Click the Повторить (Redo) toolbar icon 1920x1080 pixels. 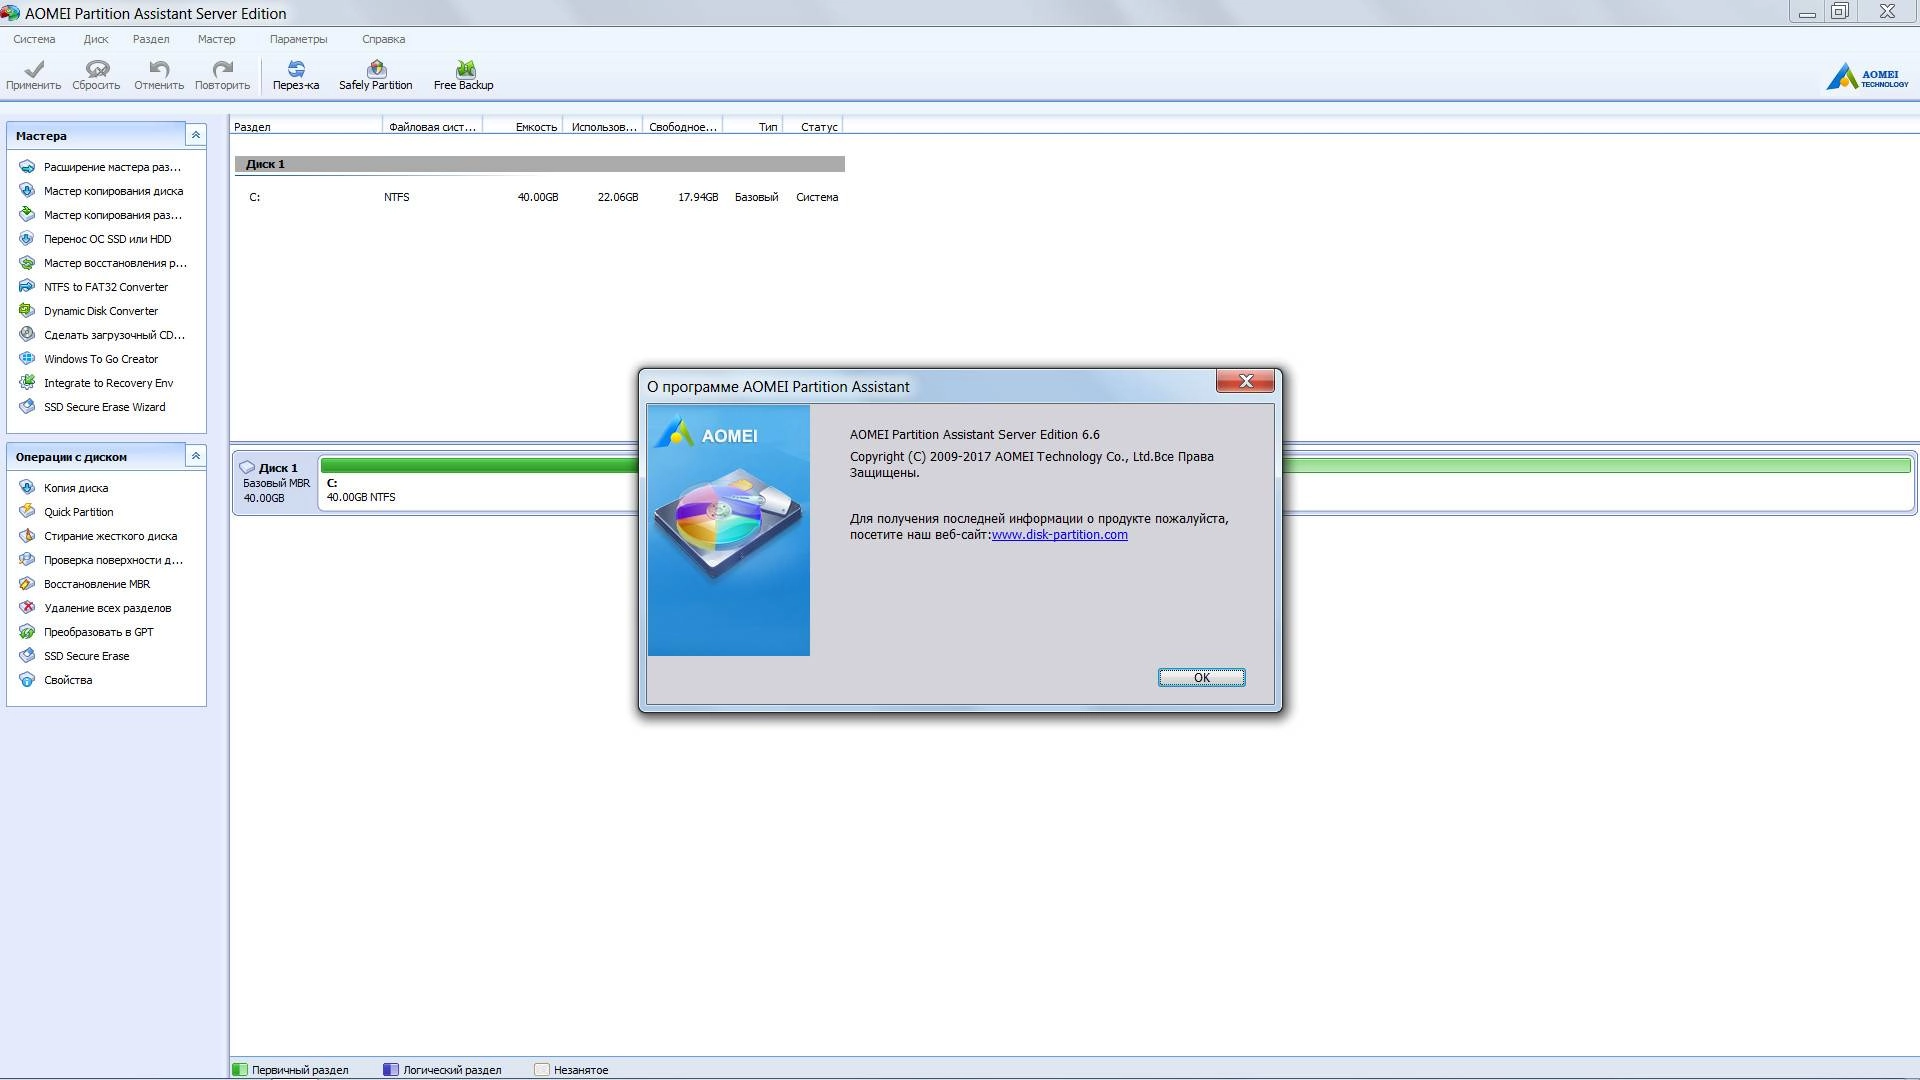[x=222, y=75]
